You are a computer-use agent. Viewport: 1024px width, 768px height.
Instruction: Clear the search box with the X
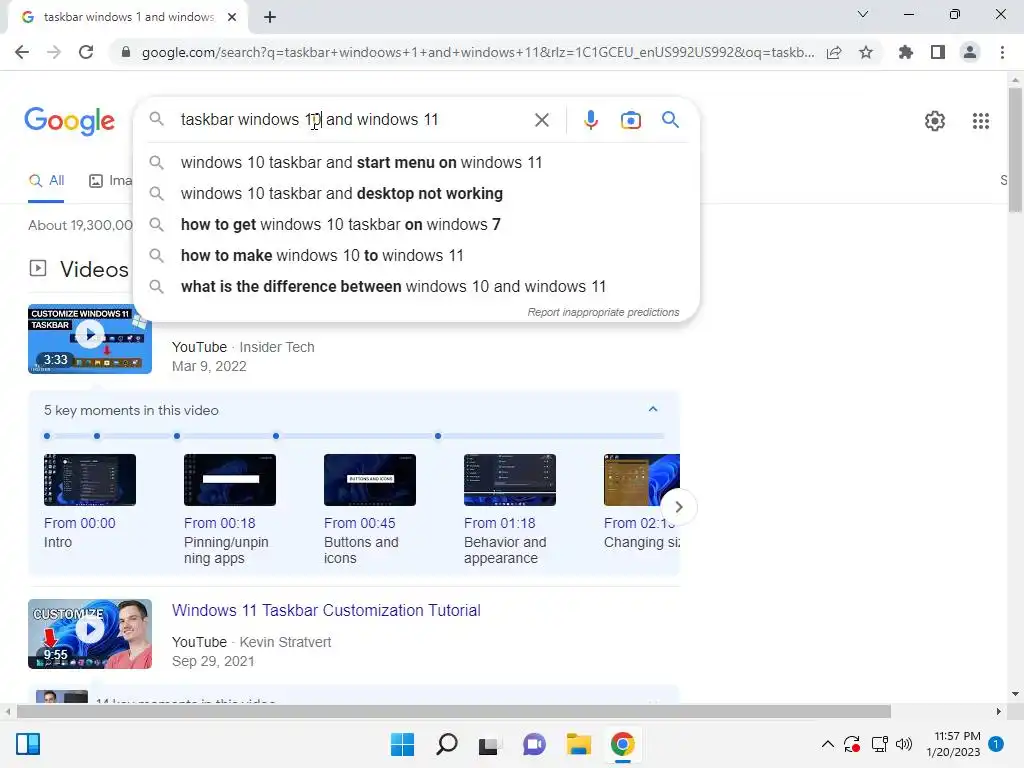pyautogui.click(x=541, y=120)
